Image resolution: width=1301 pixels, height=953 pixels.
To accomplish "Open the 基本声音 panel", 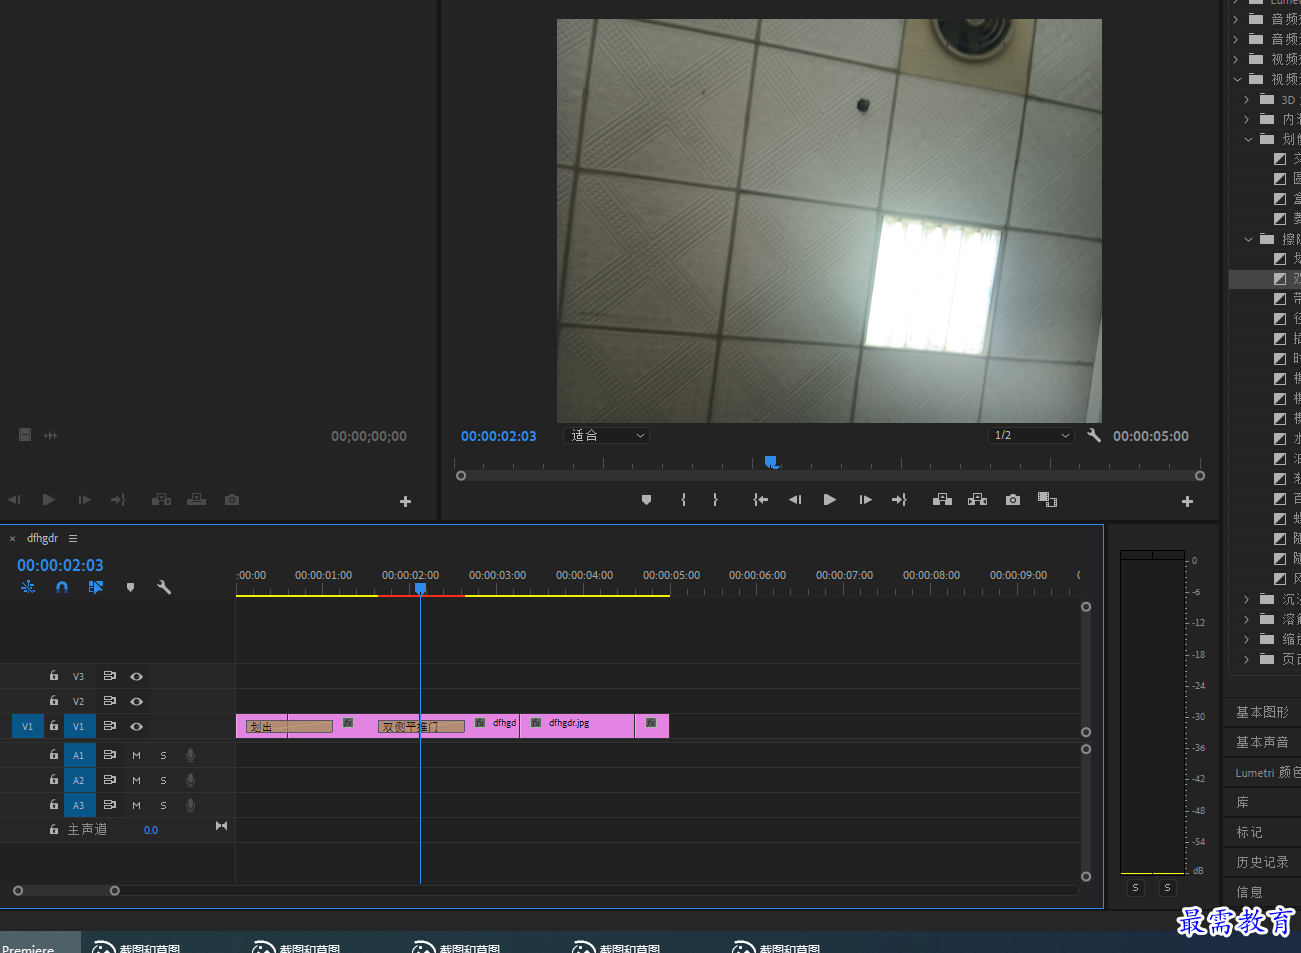I will (1262, 742).
